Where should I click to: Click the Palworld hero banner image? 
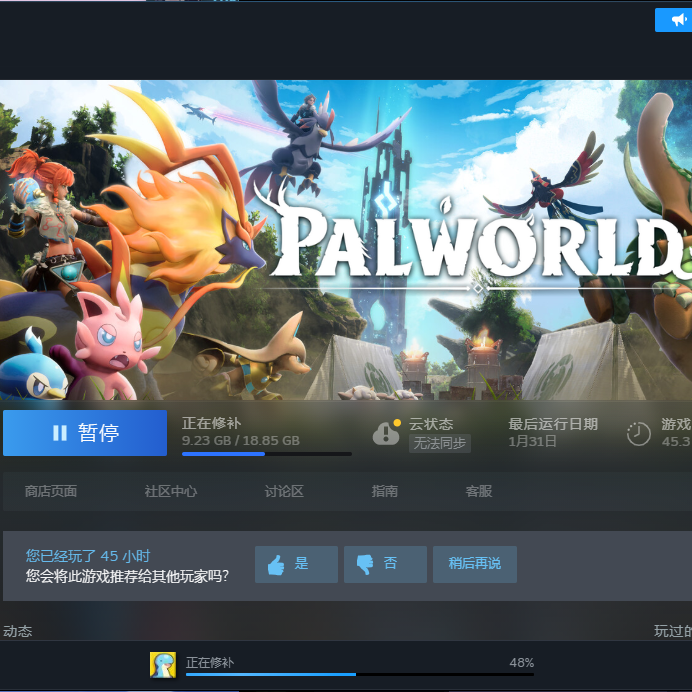(346, 240)
